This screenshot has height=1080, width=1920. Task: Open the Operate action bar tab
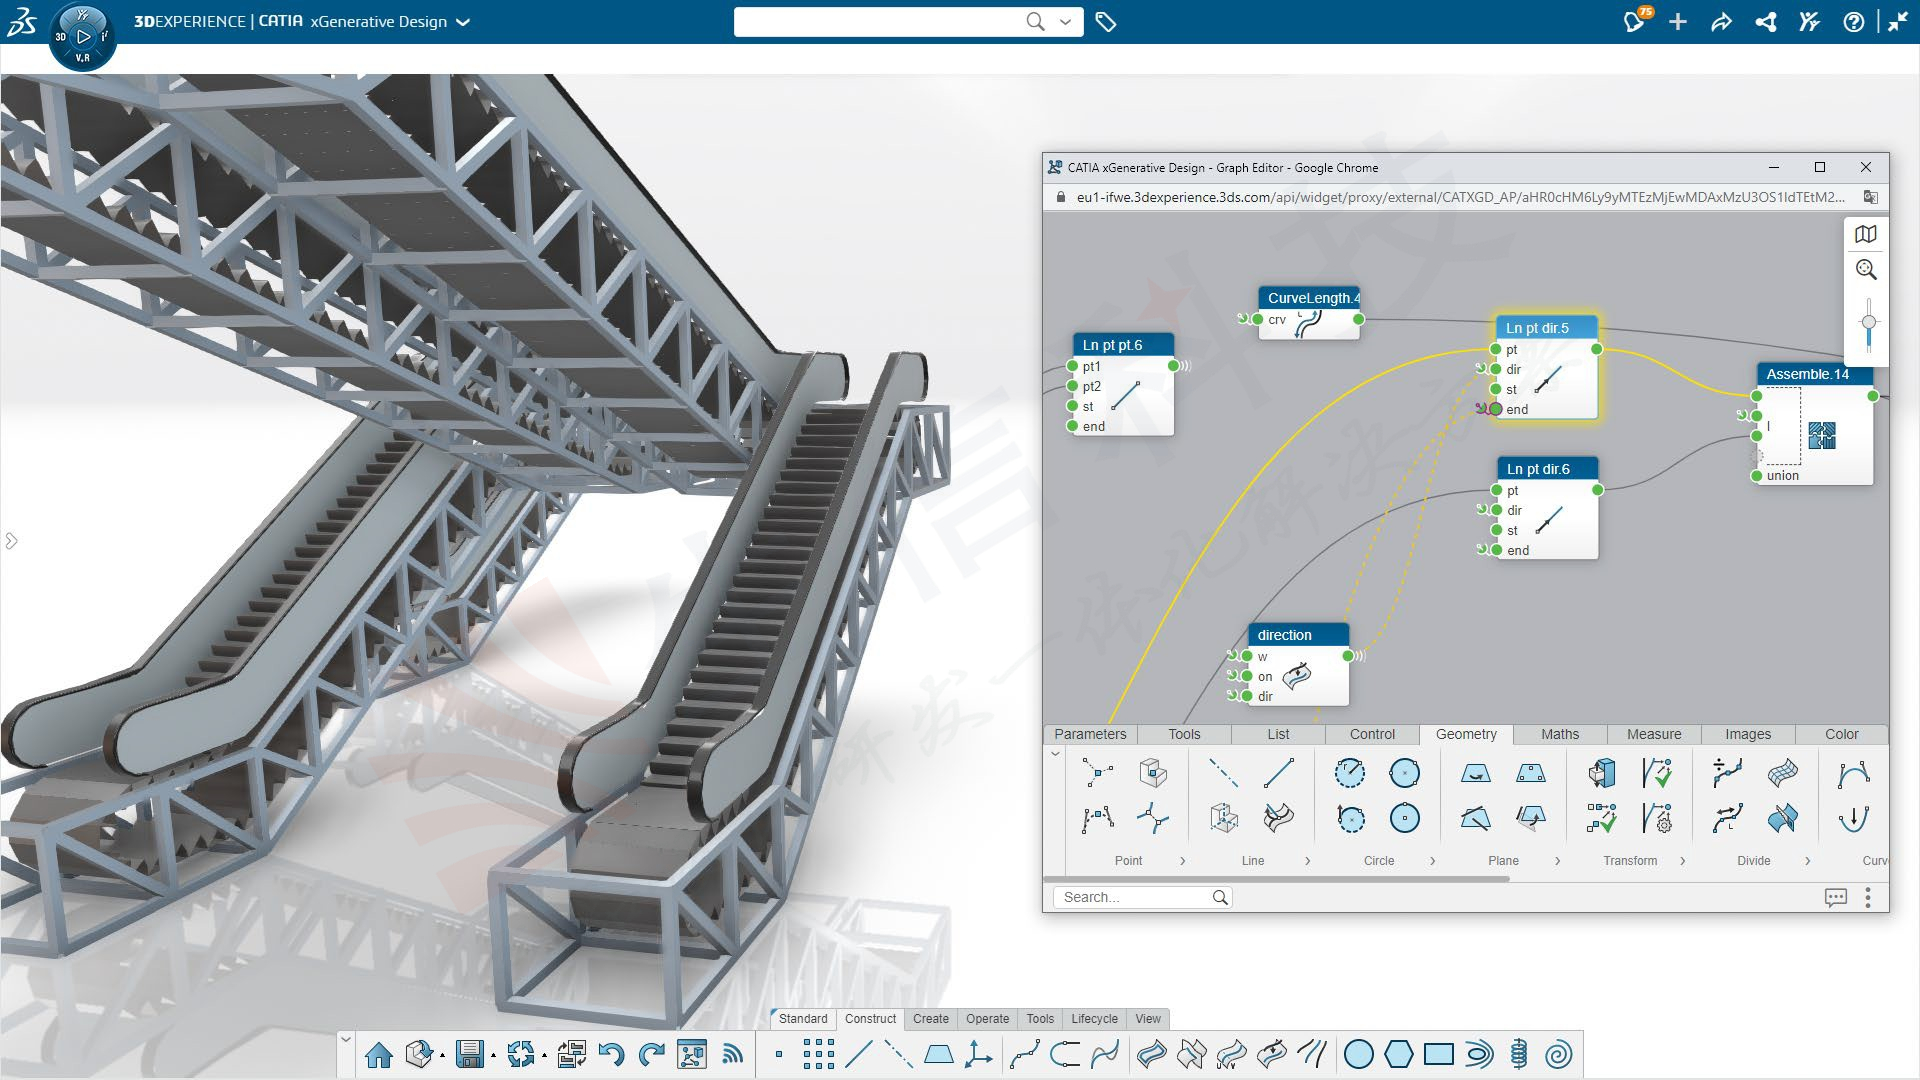987,1019
